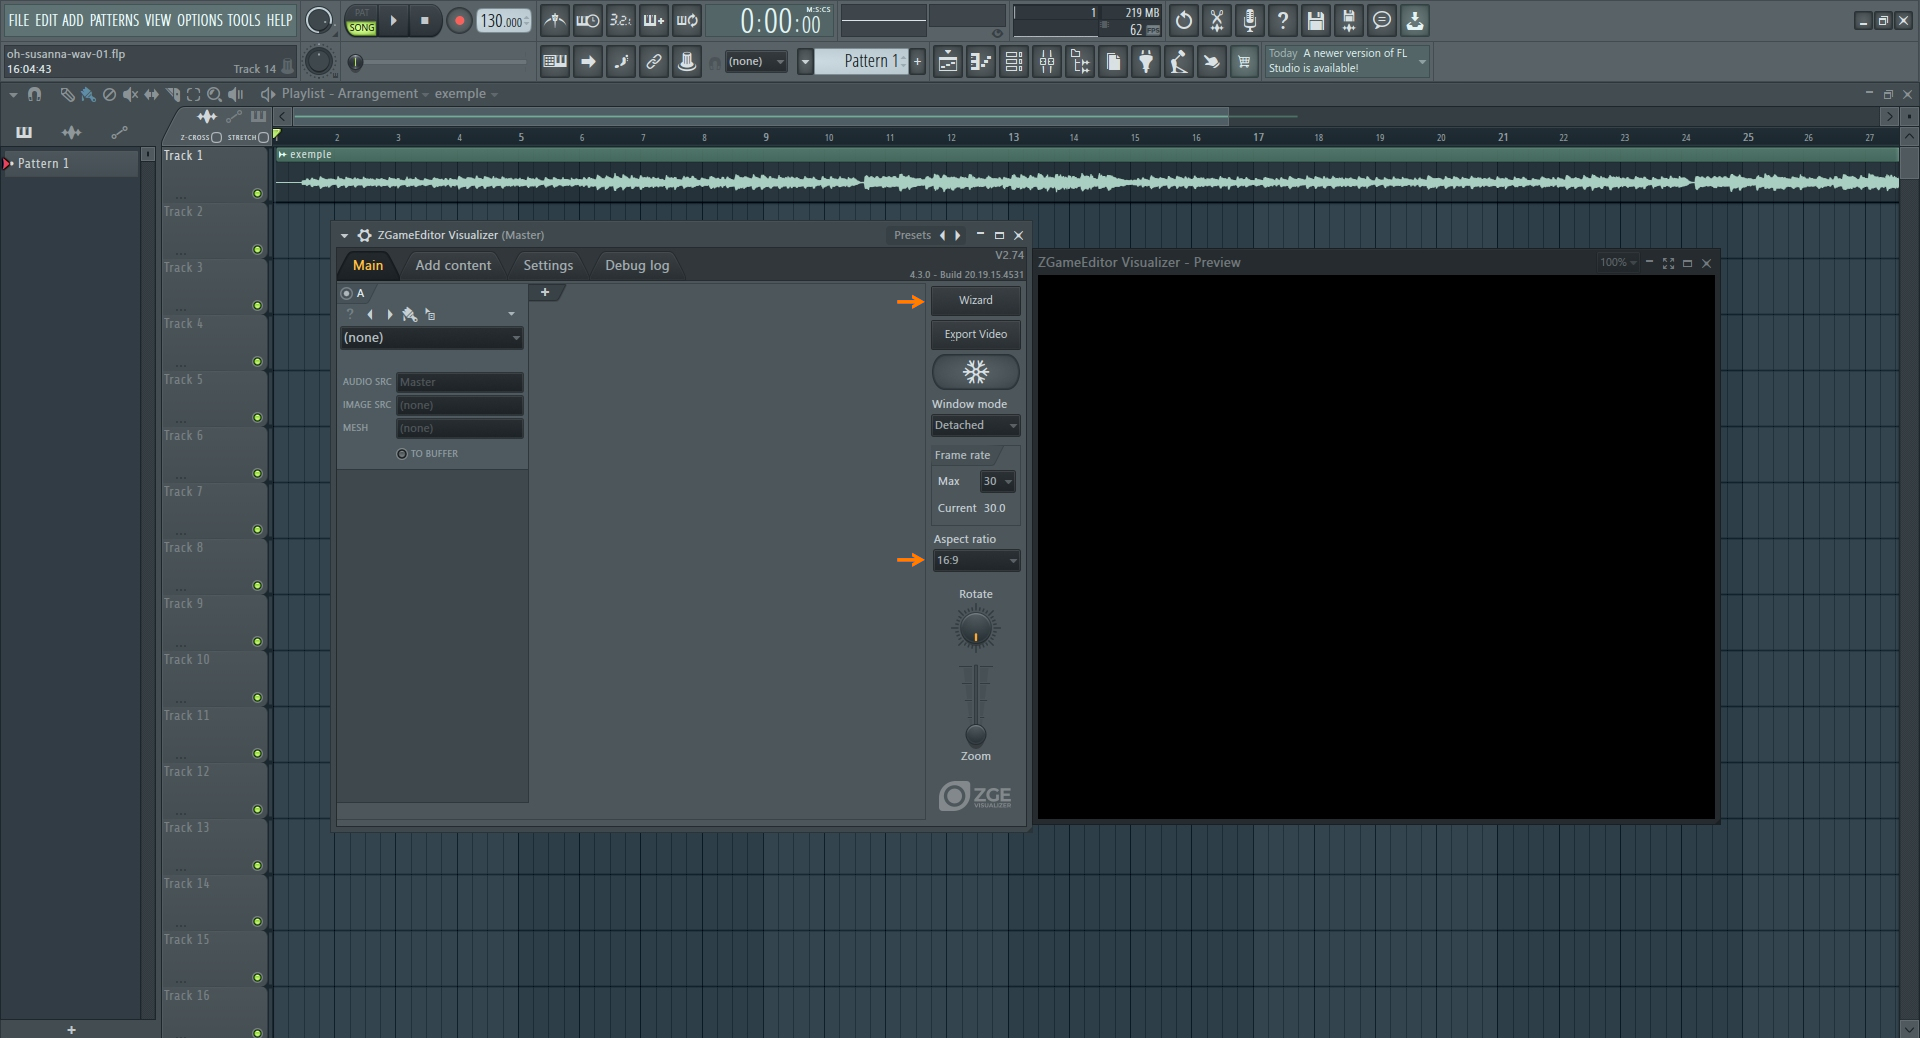Open the Piano roll view icon
The image size is (1920, 1038).
click(x=981, y=62)
